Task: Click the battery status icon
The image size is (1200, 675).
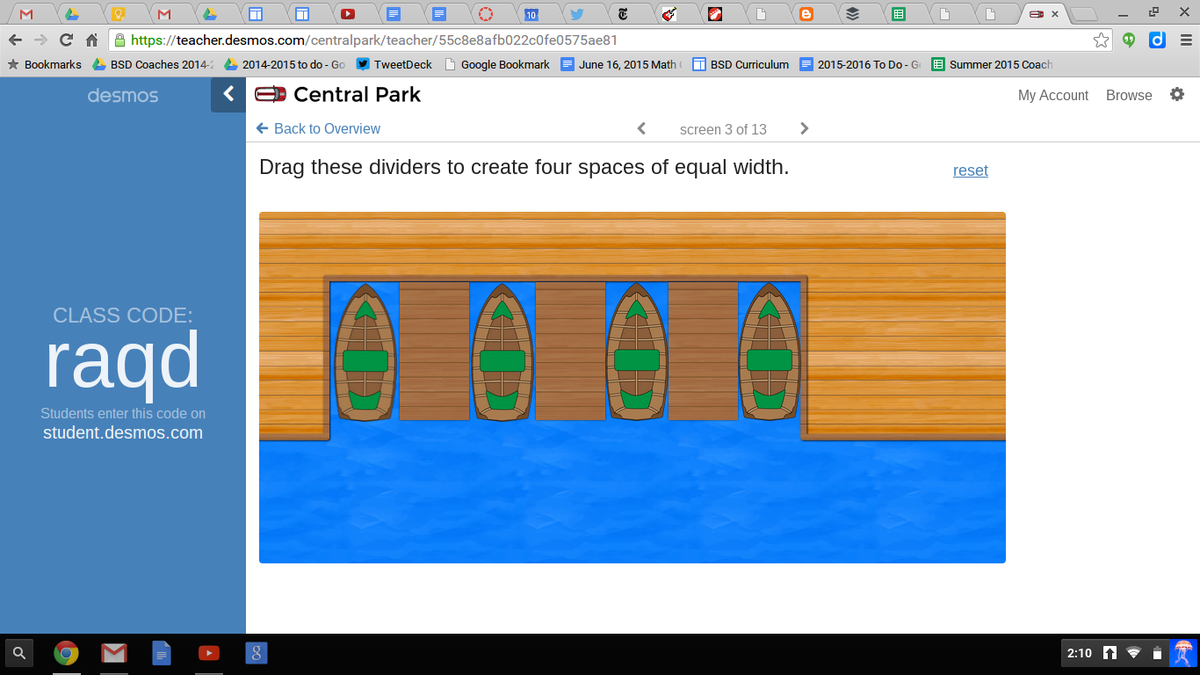Action: [1156, 653]
